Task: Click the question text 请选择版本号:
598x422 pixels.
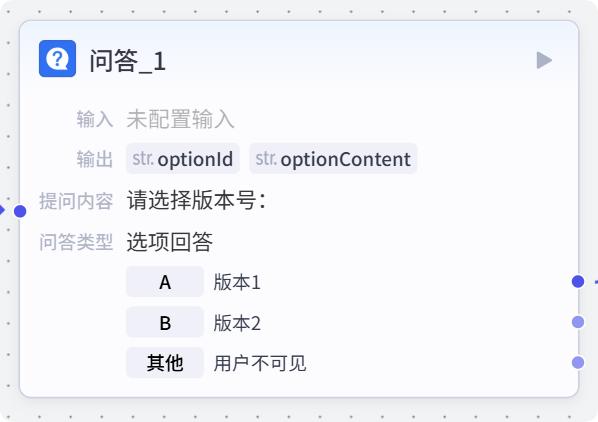Action: [196, 200]
